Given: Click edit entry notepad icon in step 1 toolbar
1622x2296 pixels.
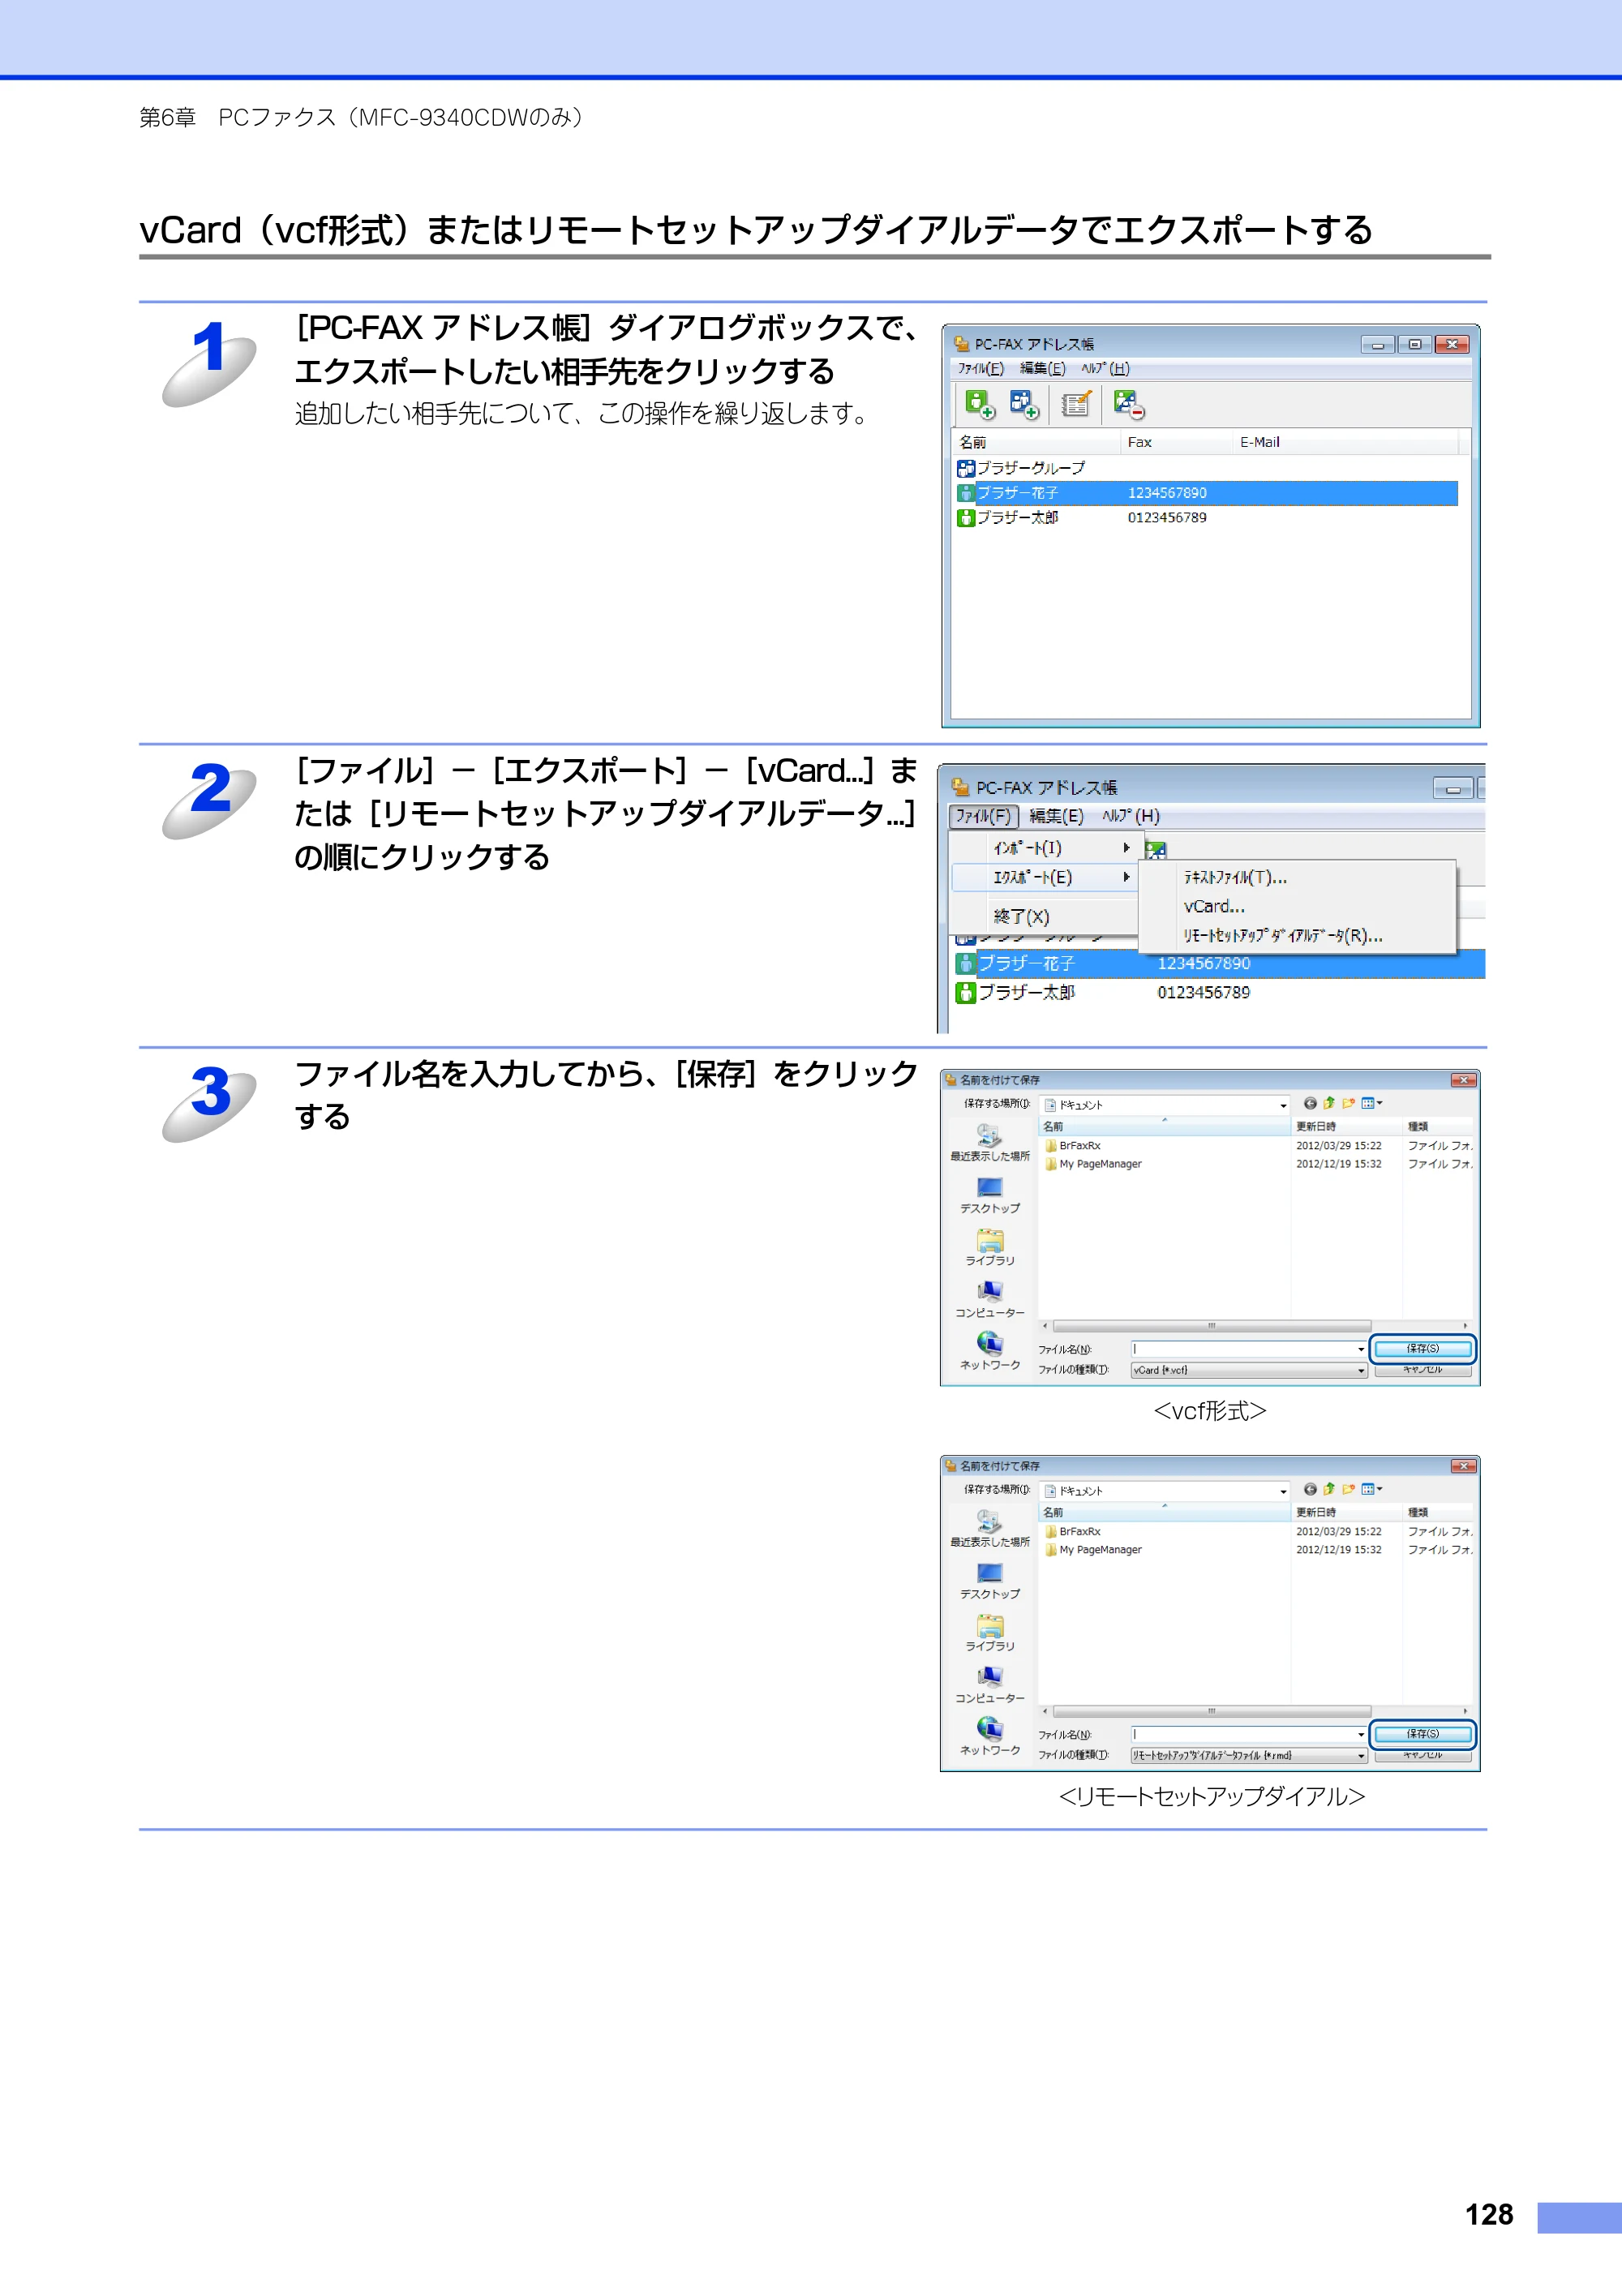Looking at the screenshot, I should click(1075, 404).
